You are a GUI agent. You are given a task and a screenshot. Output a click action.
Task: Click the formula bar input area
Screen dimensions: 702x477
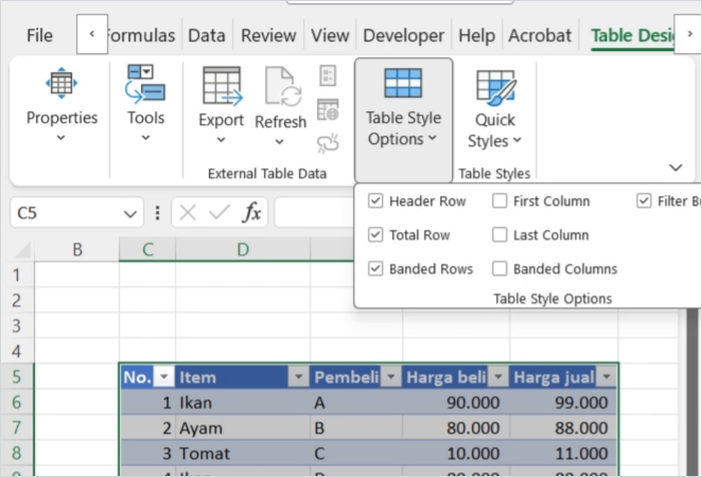pyautogui.click(x=315, y=212)
